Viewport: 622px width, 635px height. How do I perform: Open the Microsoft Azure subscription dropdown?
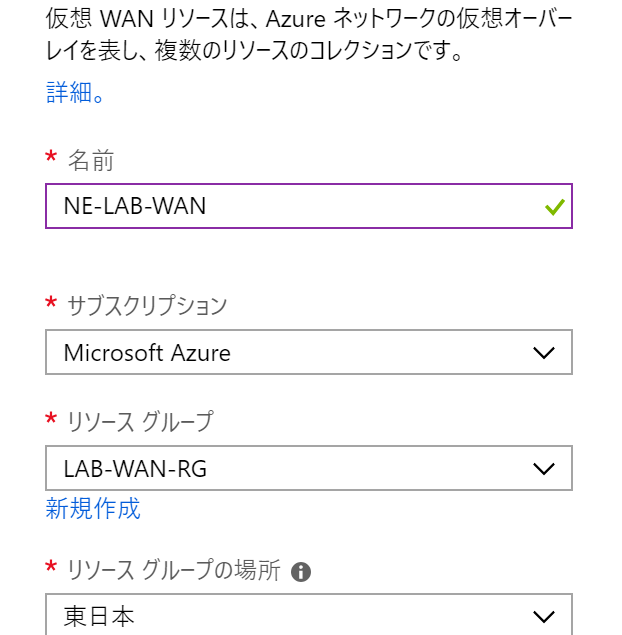(x=290, y=353)
